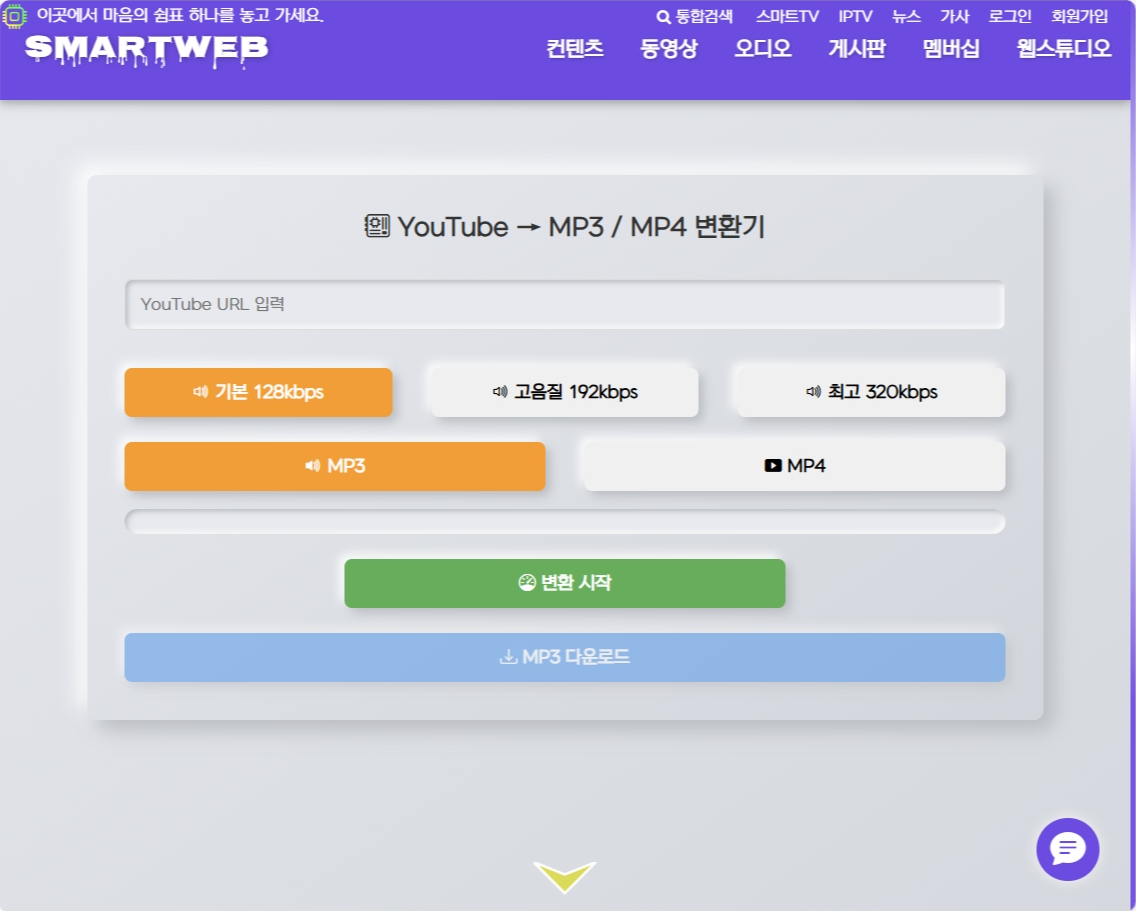This screenshot has width=1136, height=911.
Task: Click 회원가입 to register
Action: pyautogui.click(x=1079, y=16)
